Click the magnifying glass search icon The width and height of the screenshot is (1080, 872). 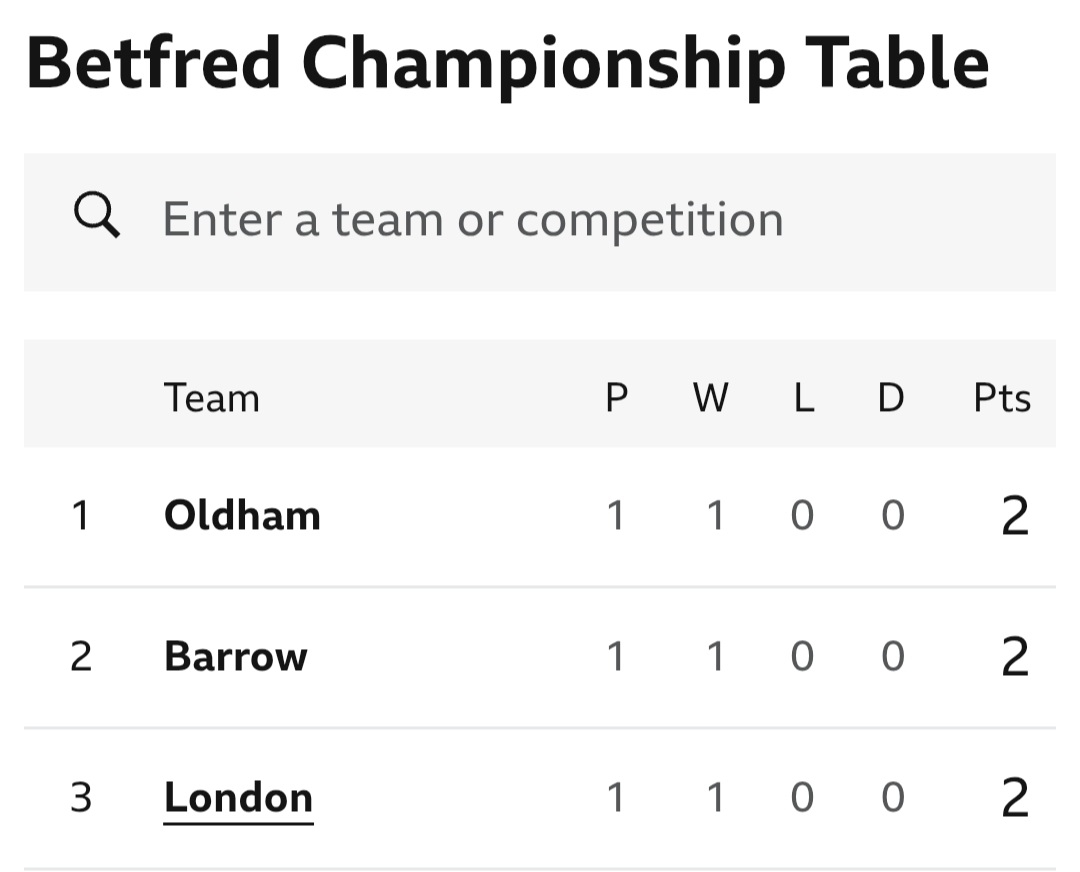97,216
